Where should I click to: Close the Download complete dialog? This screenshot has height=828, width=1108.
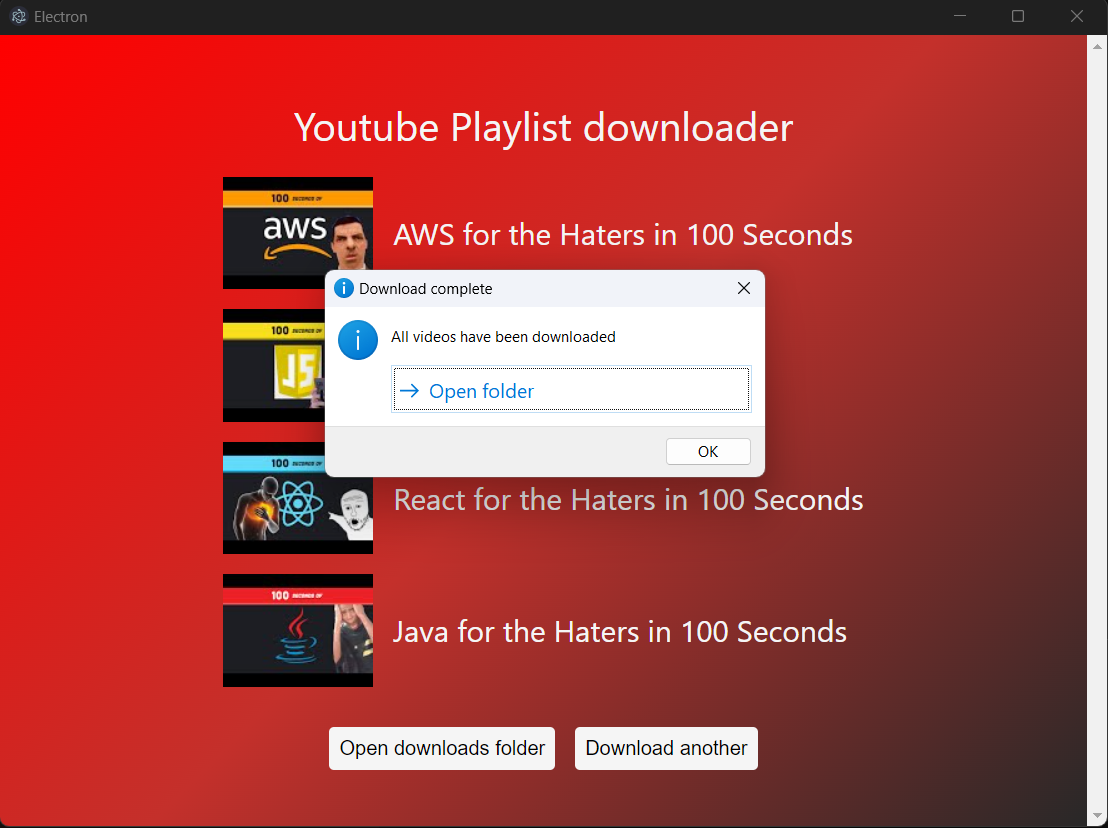(x=743, y=288)
